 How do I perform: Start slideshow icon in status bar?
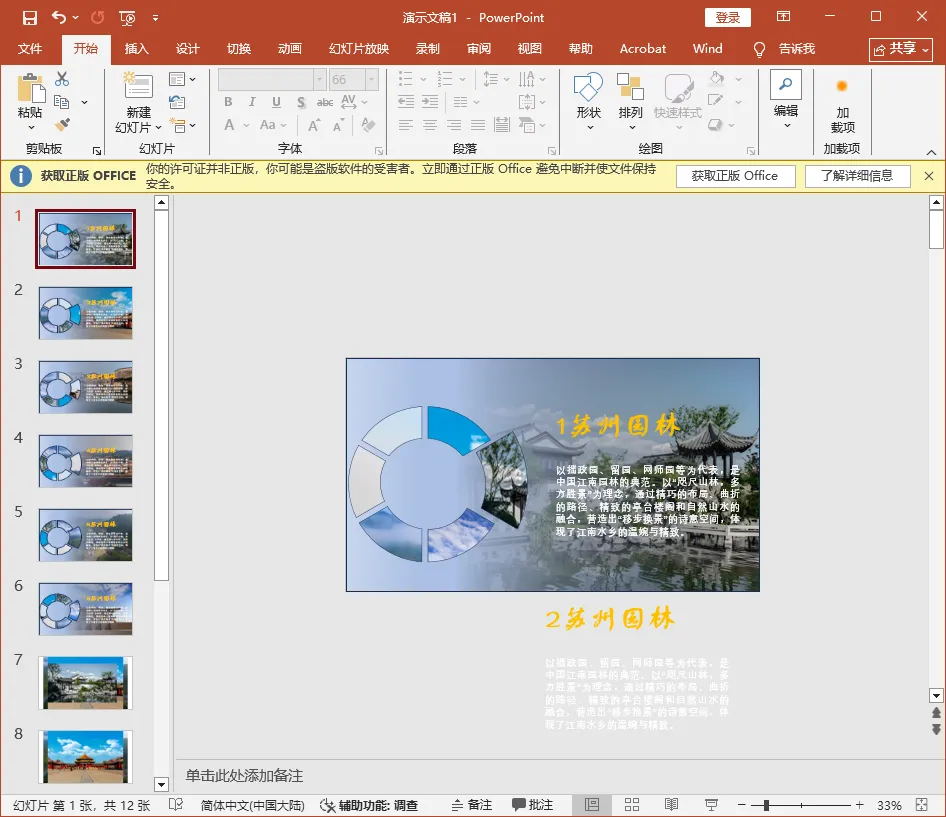pos(711,804)
